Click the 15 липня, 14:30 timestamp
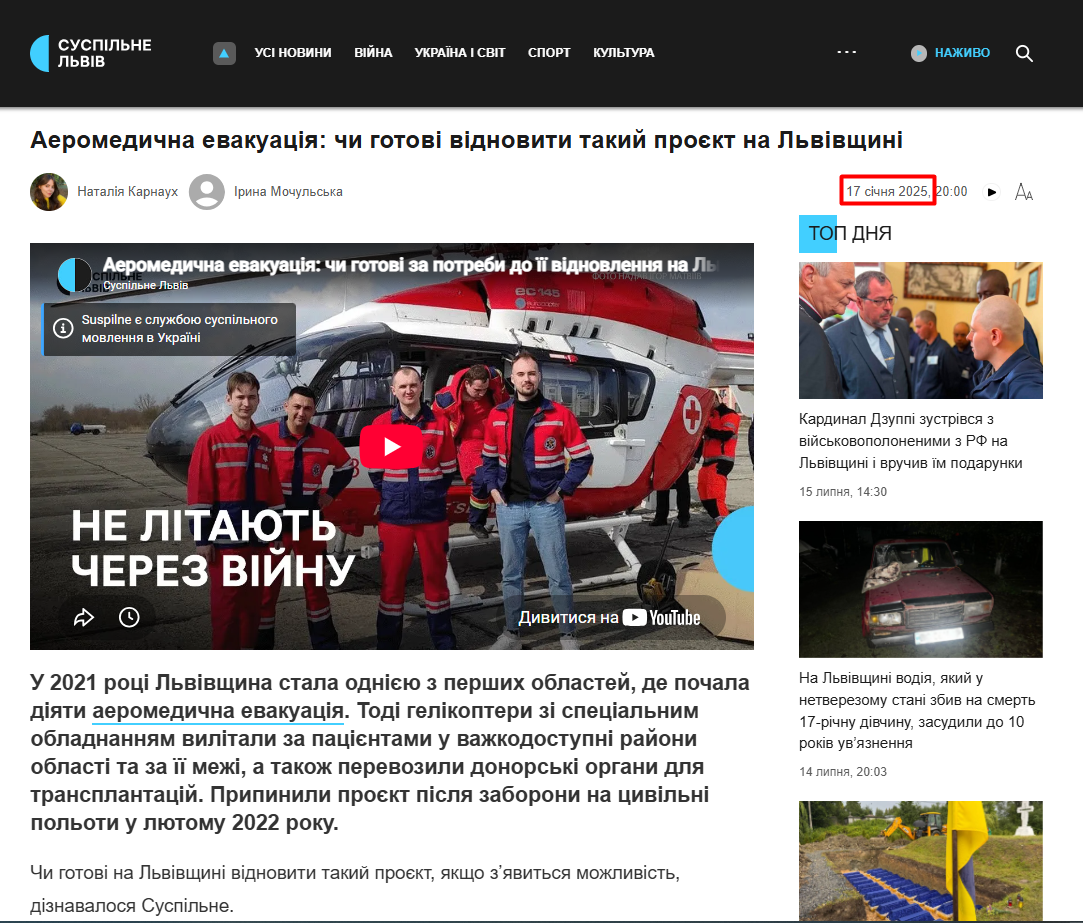 click(843, 492)
